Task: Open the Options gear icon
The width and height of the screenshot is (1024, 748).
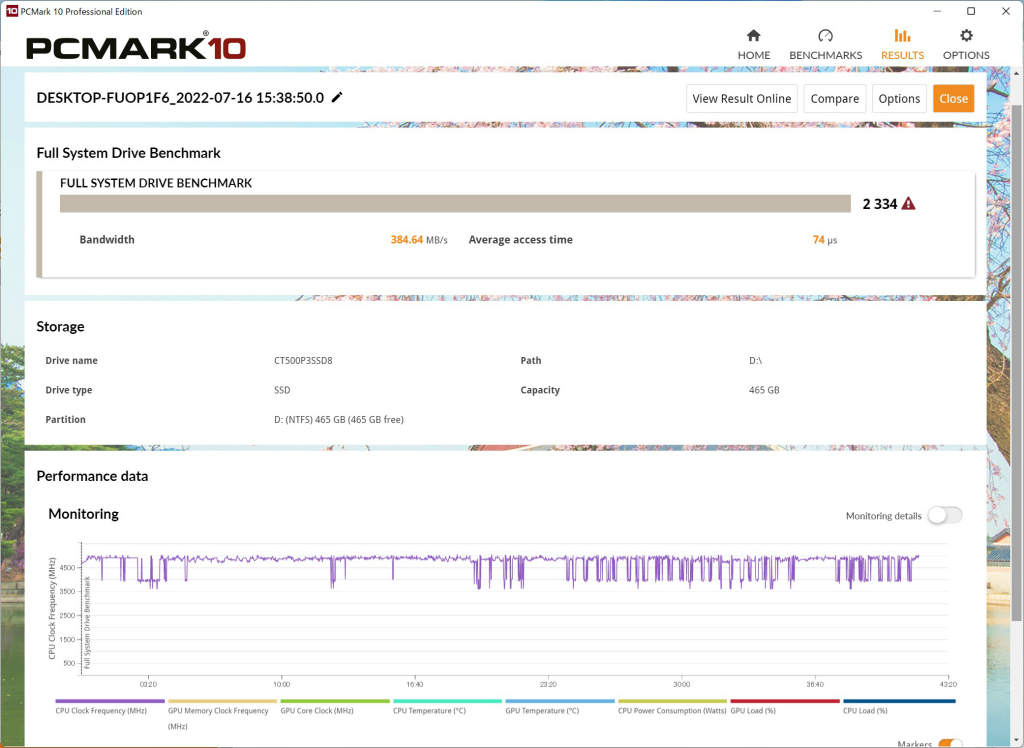Action: coord(966,35)
